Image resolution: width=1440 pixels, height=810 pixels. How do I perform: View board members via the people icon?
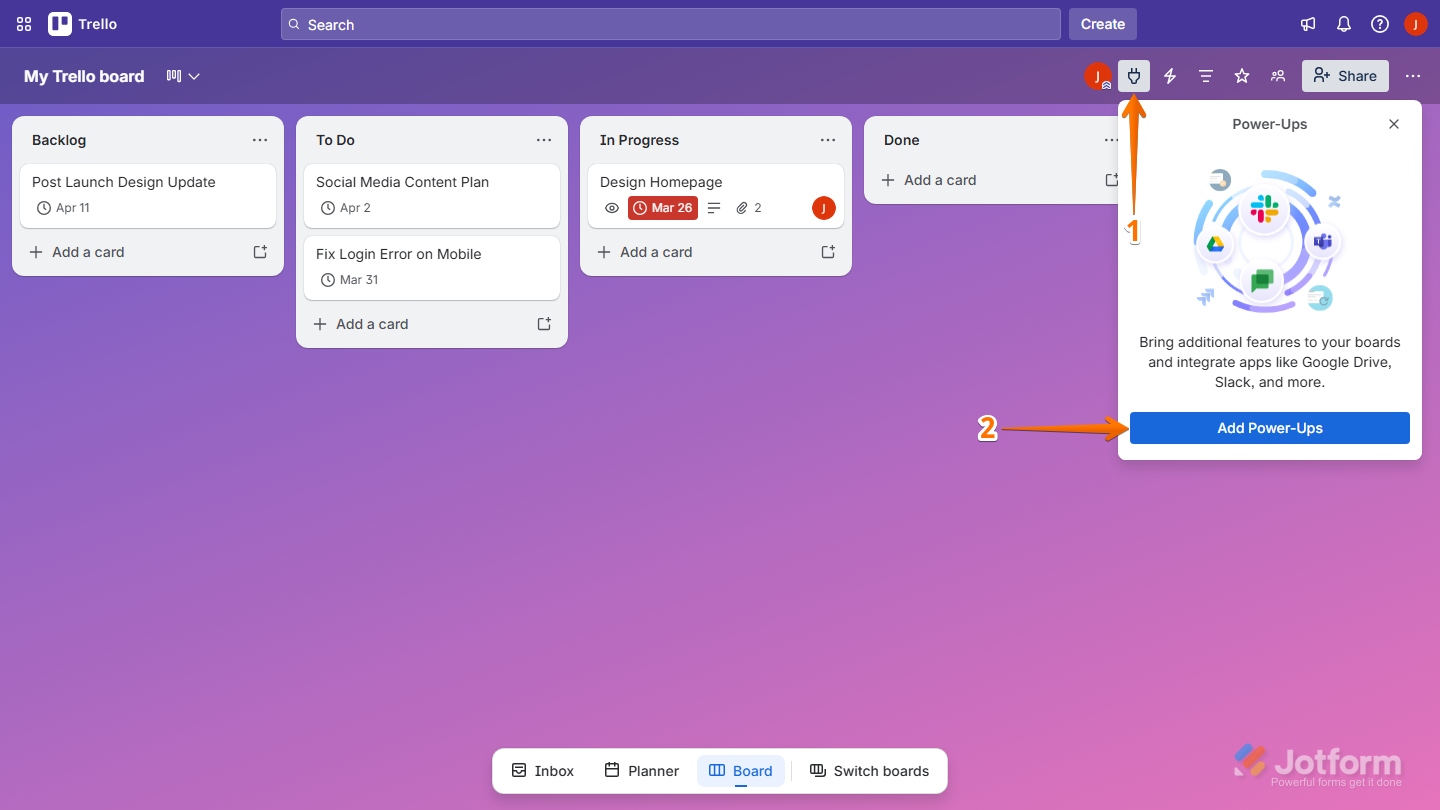pyautogui.click(x=1277, y=76)
